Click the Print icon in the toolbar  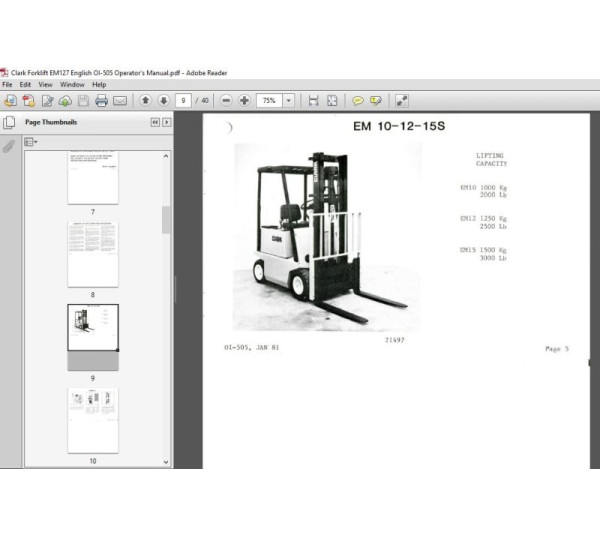(x=101, y=101)
